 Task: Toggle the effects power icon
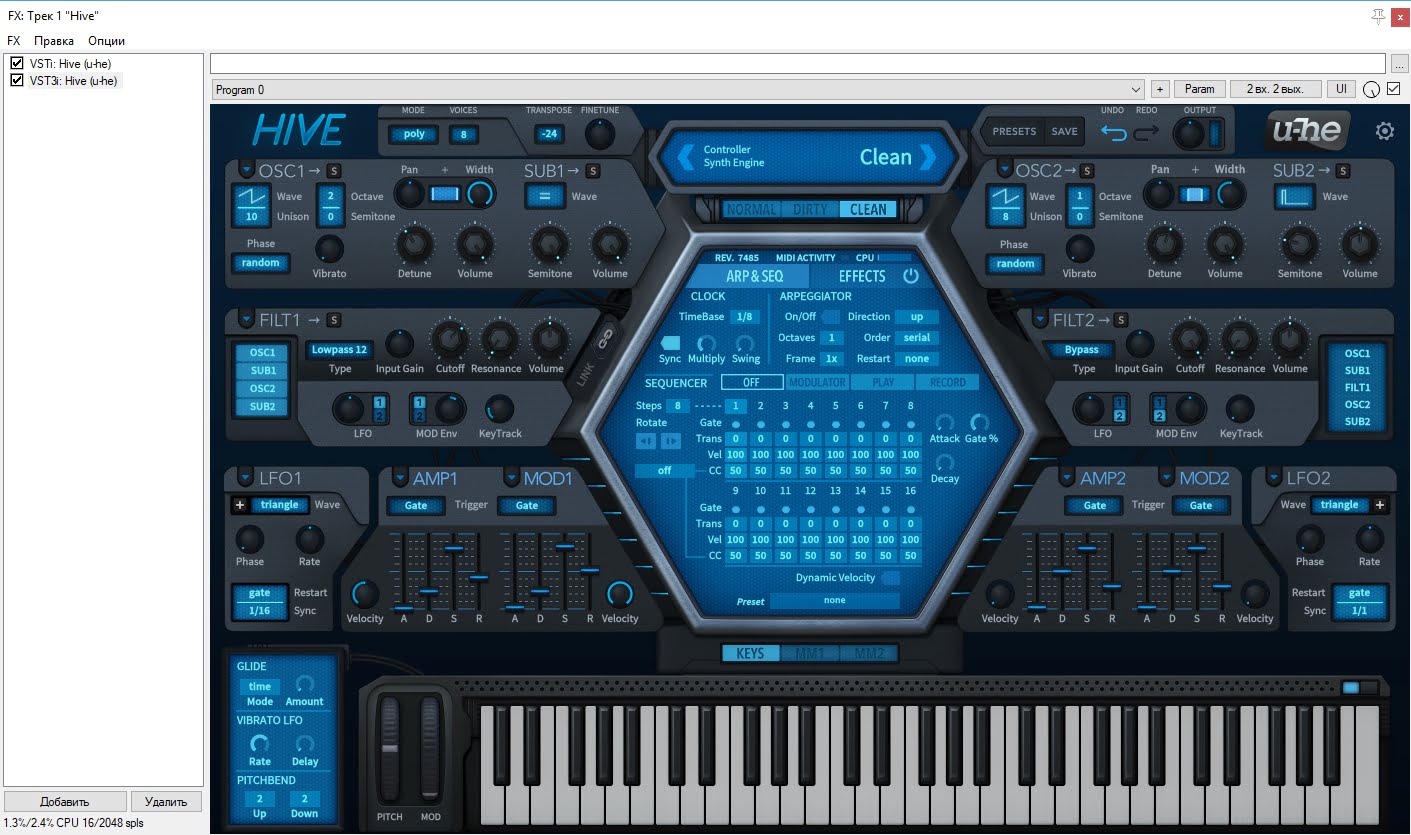910,276
